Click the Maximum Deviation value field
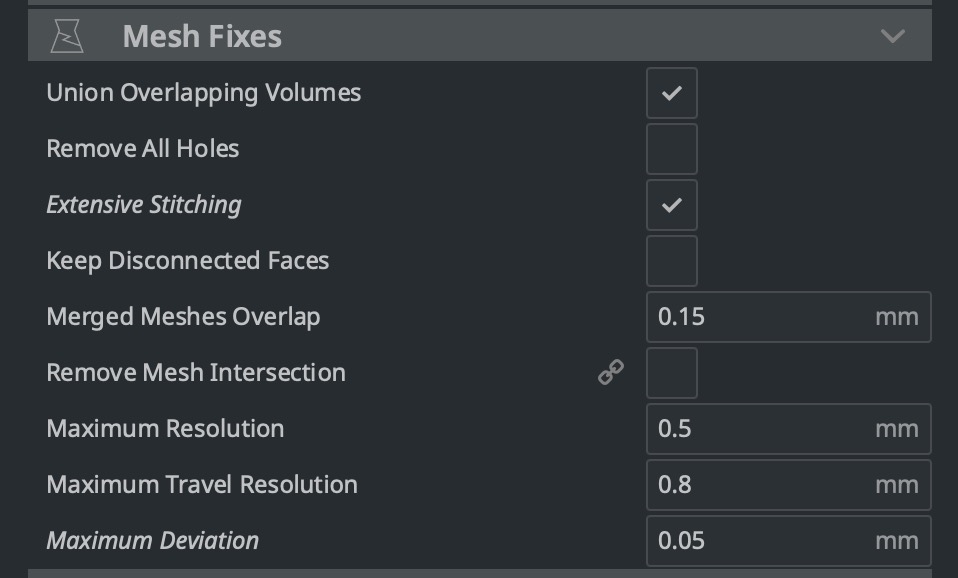This screenshot has height=578, width=958. coord(788,541)
